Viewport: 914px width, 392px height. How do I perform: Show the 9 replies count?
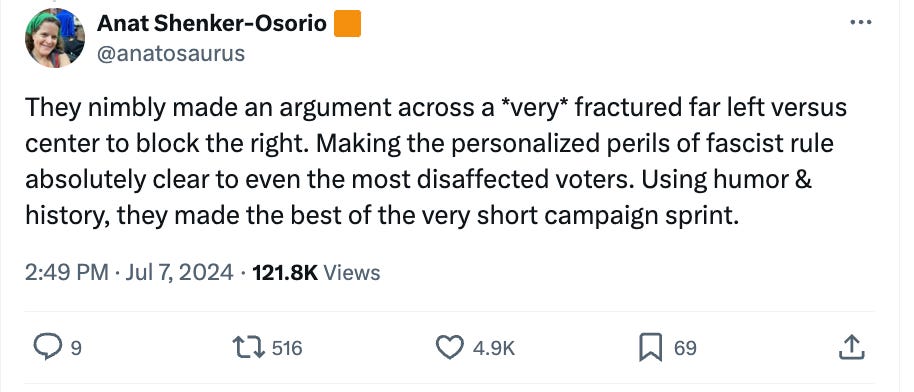tap(76, 349)
